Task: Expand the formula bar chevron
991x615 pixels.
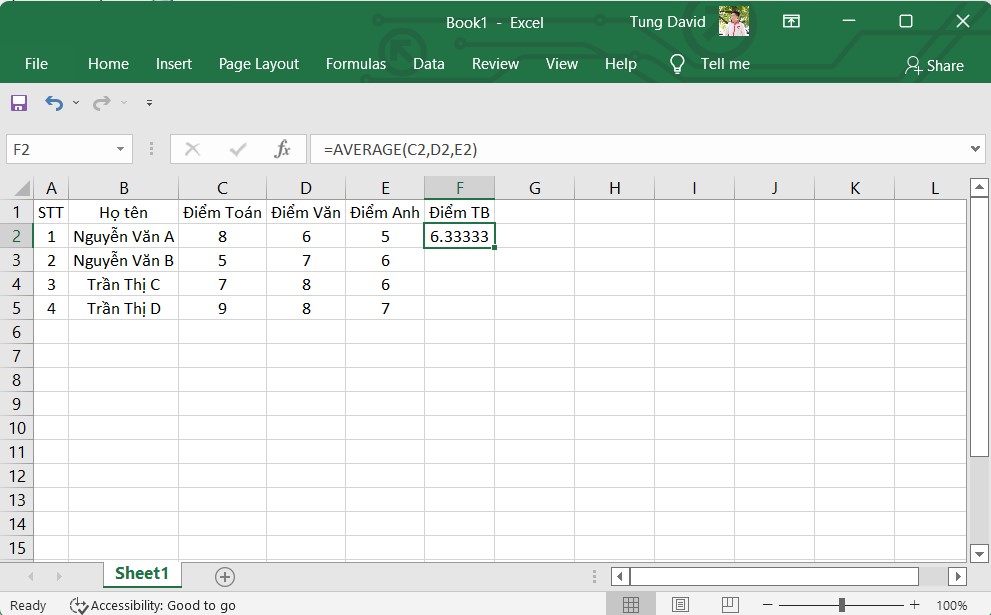Action: tap(975, 149)
